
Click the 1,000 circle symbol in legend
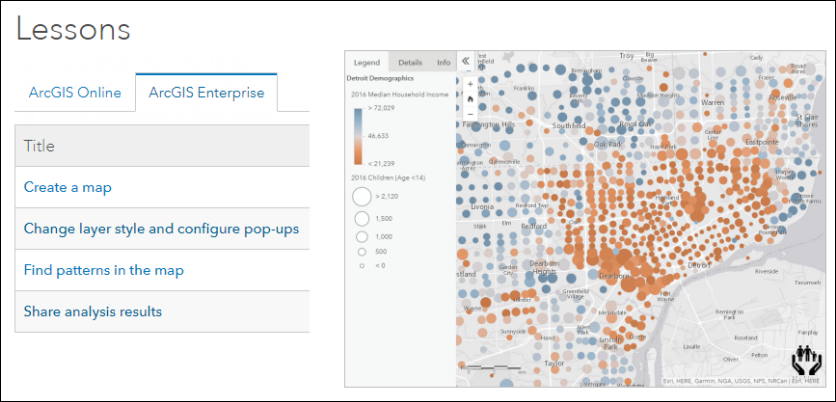pos(361,237)
